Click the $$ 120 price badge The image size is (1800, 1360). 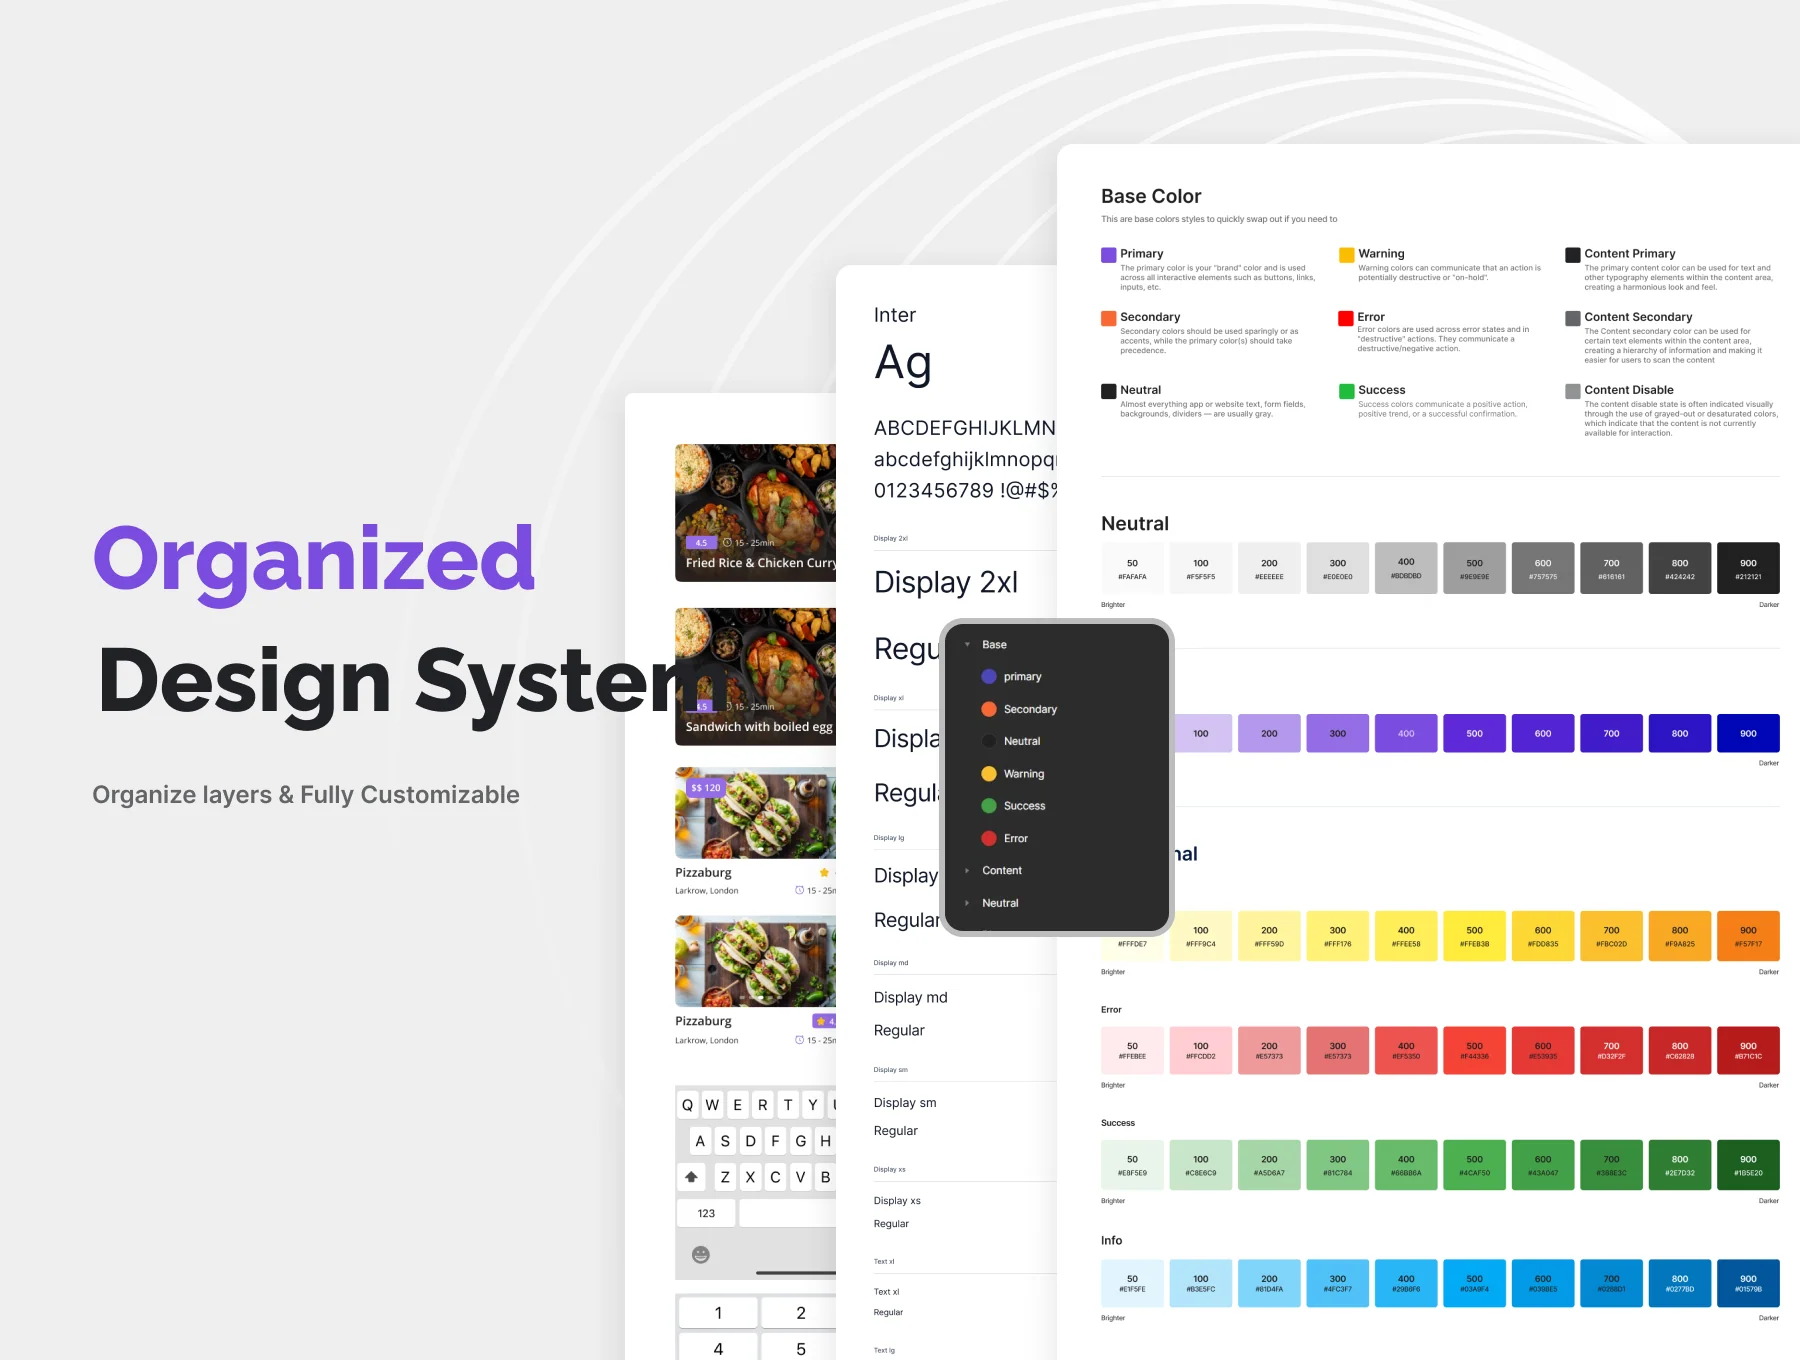click(705, 788)
